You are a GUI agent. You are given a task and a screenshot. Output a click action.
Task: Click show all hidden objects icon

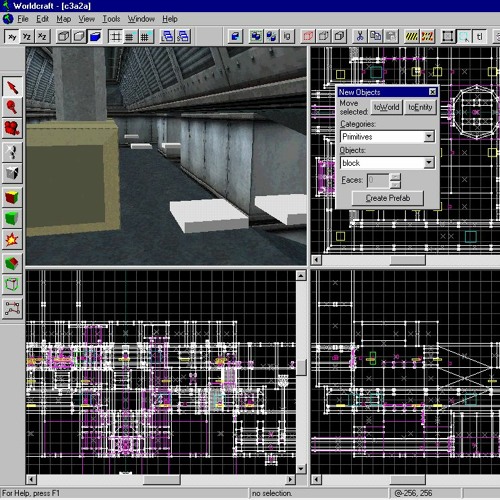click(339, 36)
